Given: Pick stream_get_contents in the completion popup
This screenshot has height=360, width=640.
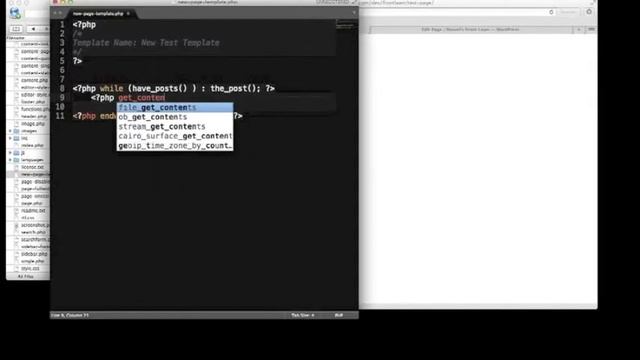Looking at the screenshot, I should 175,127.
